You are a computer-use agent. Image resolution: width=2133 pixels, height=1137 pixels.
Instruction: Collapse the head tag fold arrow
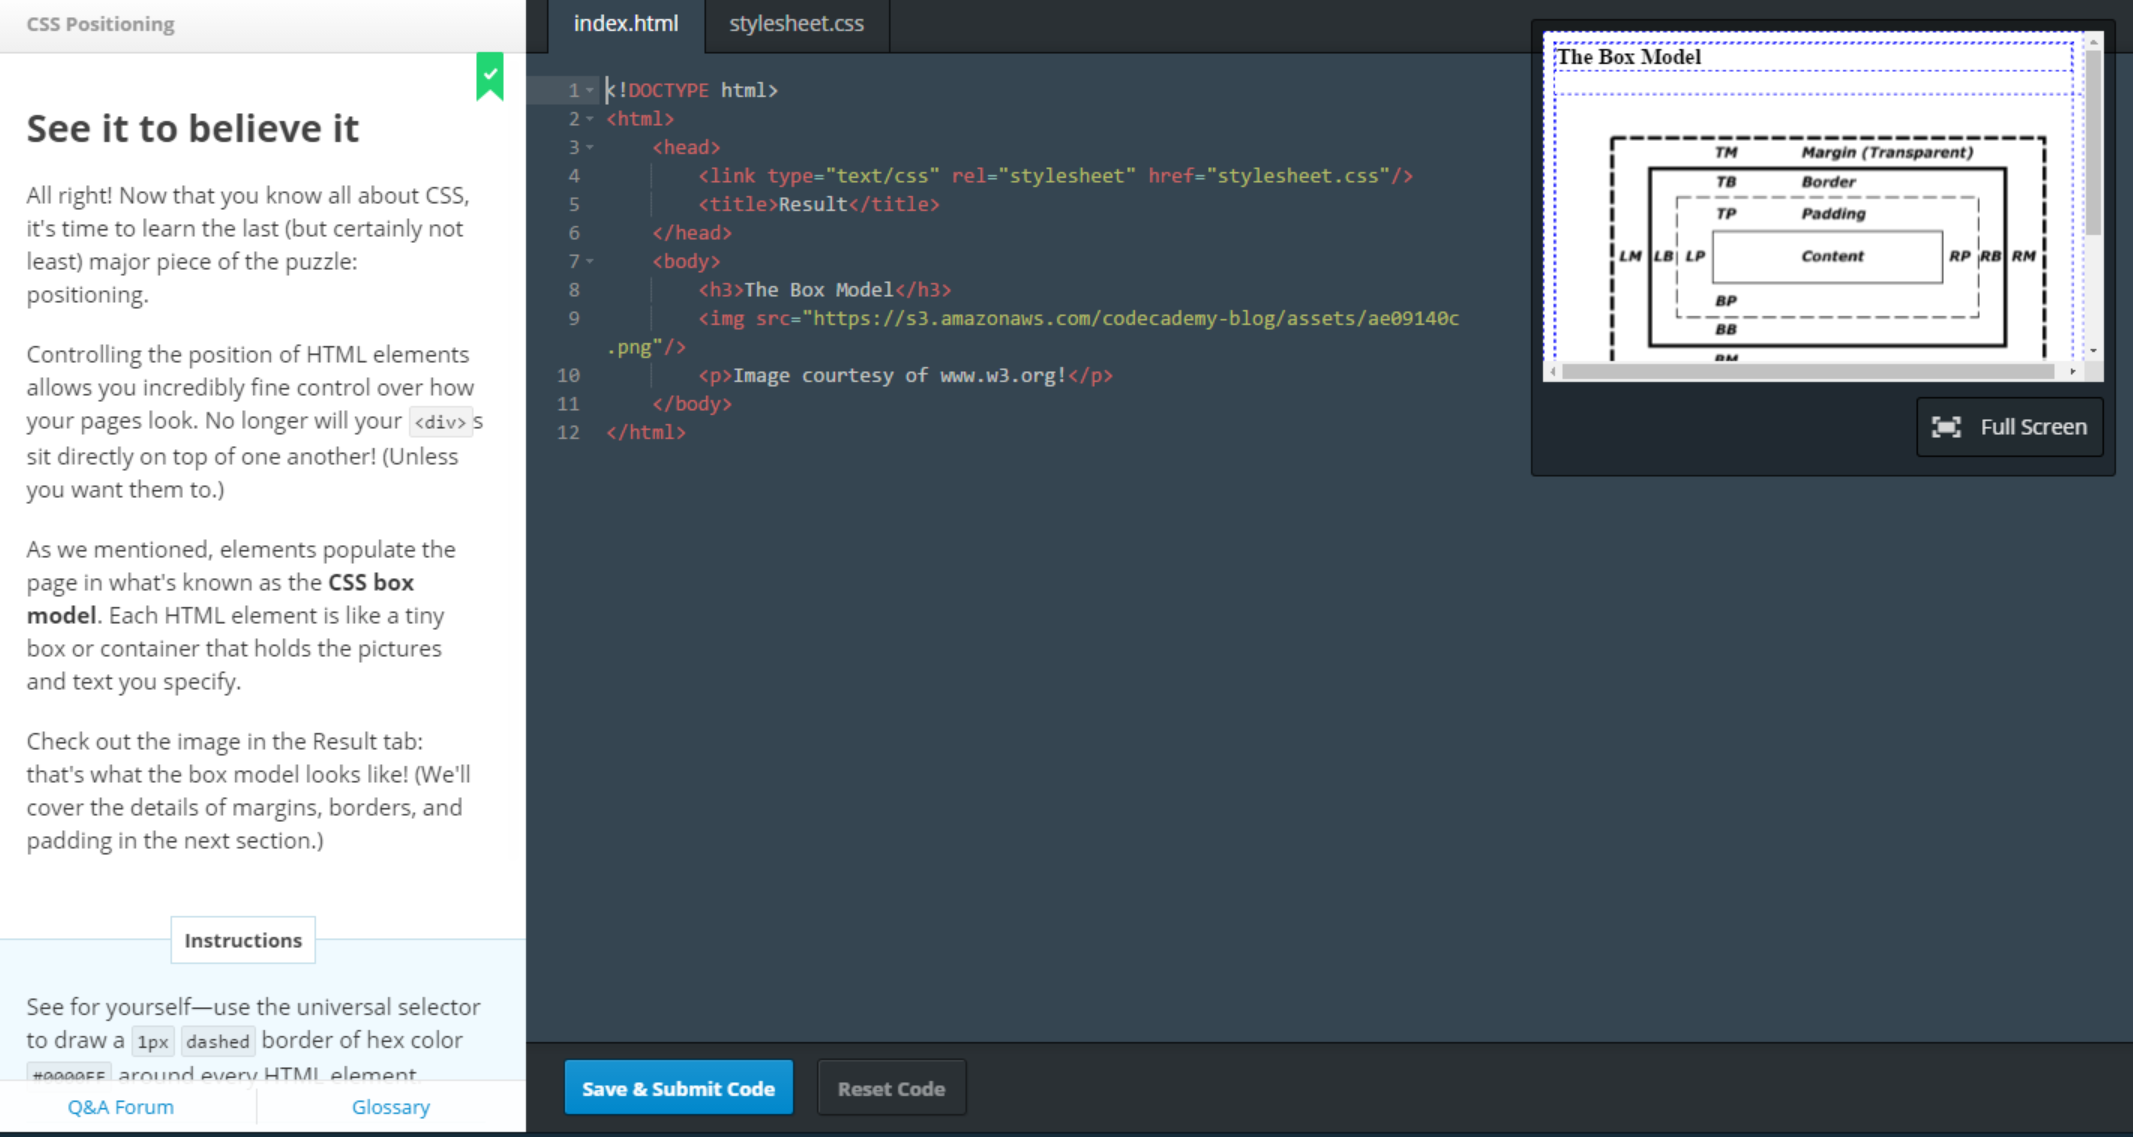click(590, 147)
